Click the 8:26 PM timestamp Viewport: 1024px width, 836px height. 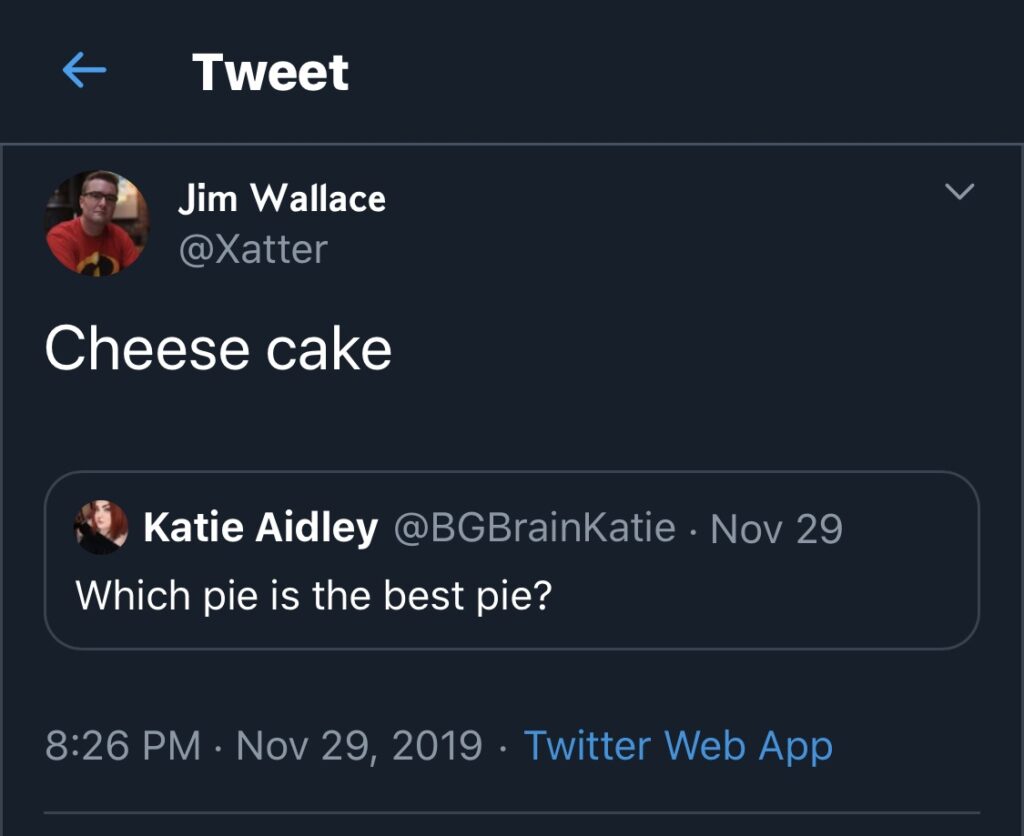click(123, 745)
